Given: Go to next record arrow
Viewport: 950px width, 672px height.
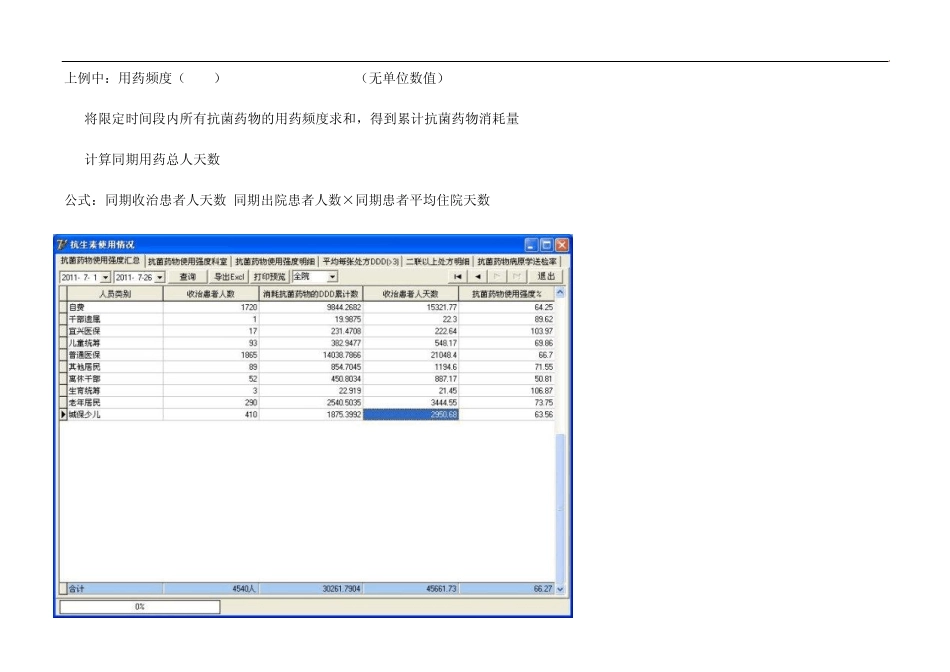Looking at the screenshot, I should click(497, 277).
